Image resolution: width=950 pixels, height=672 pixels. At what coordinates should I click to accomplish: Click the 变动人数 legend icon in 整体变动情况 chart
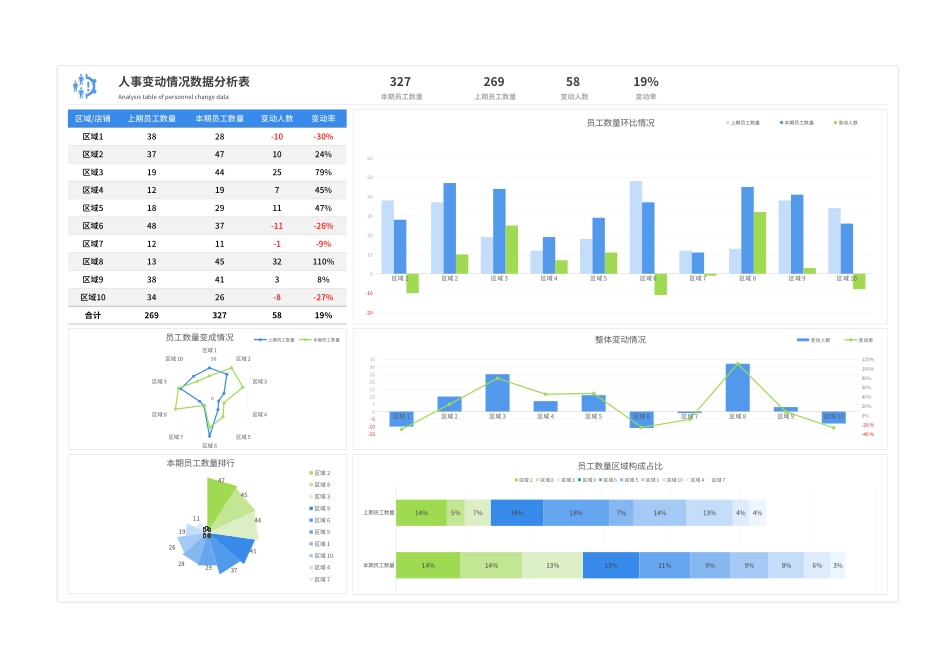click(x=802, y=340)
